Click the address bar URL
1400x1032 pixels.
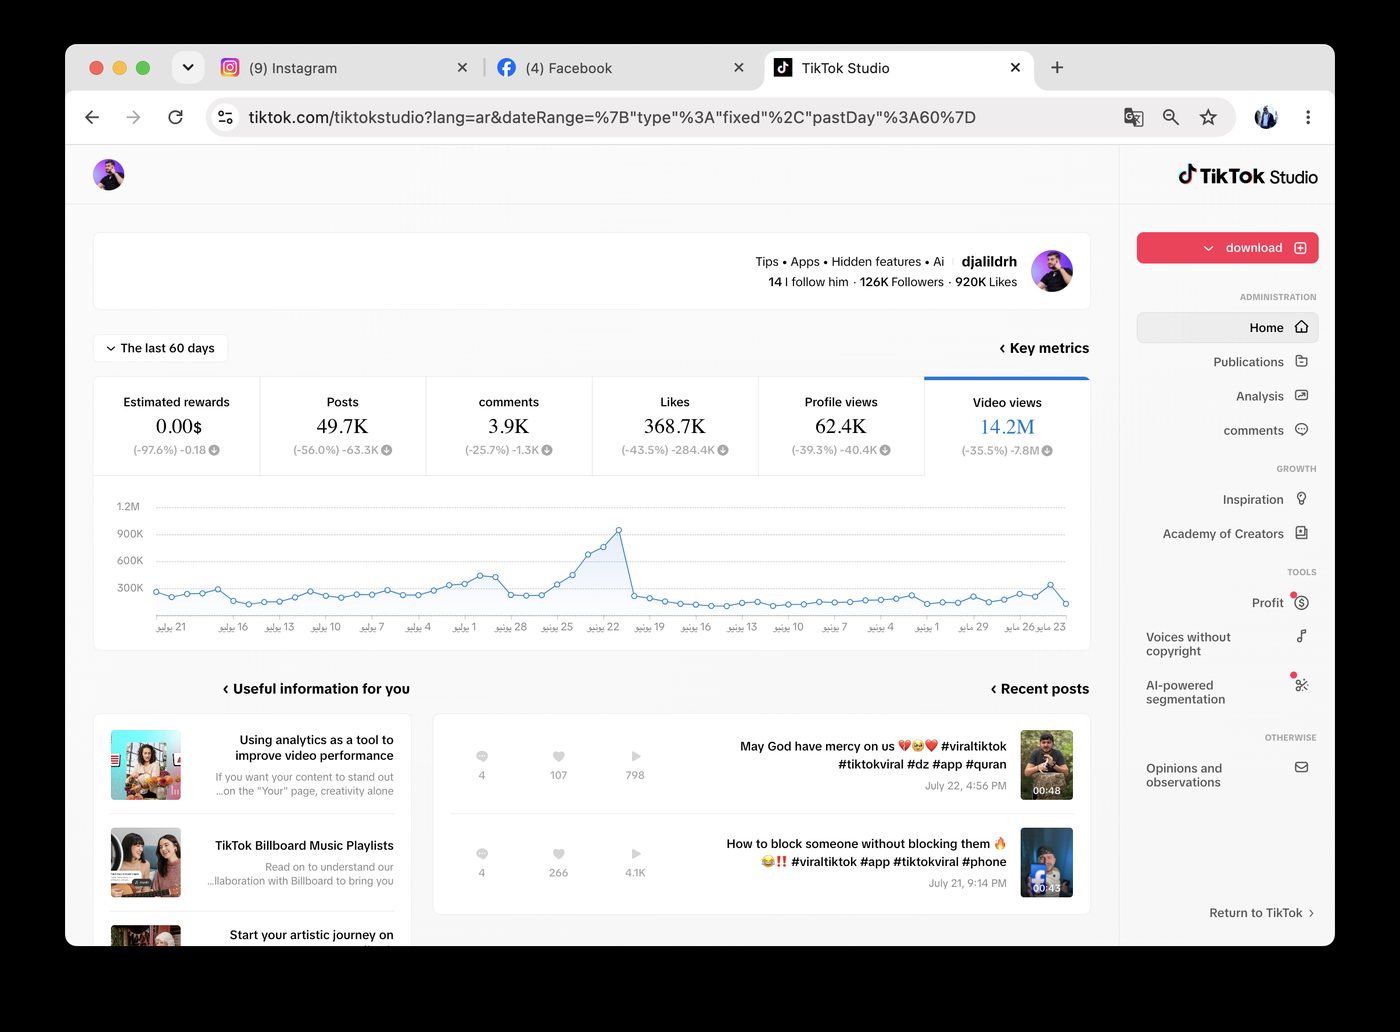[612, 117]
